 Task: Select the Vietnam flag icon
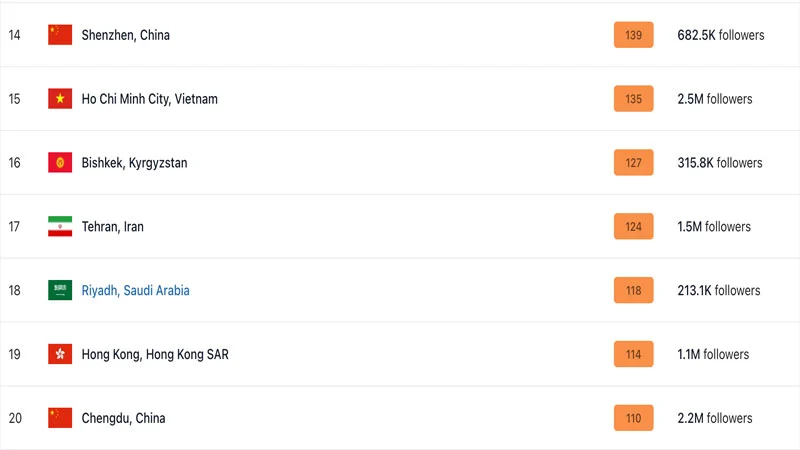pos(60,99)
